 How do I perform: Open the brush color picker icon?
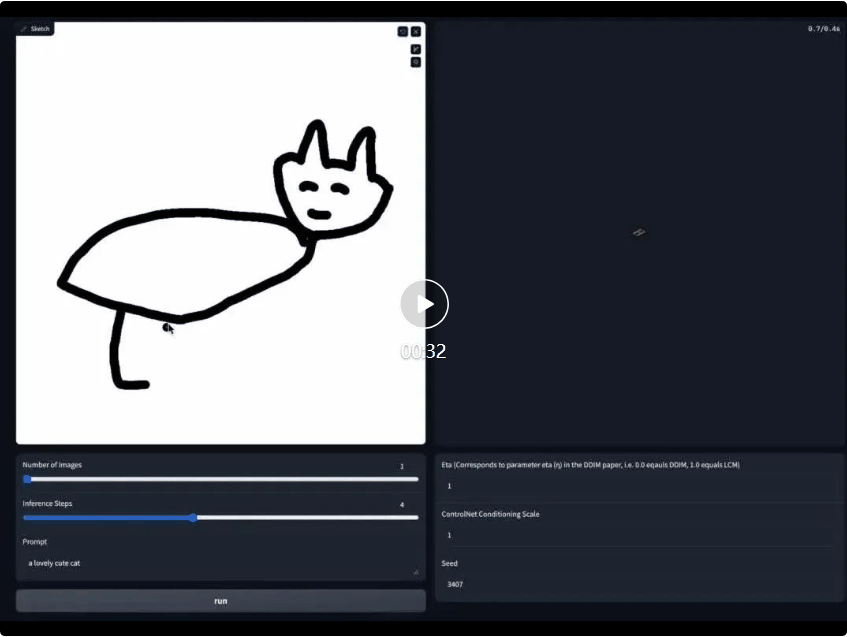coord(416,62)
